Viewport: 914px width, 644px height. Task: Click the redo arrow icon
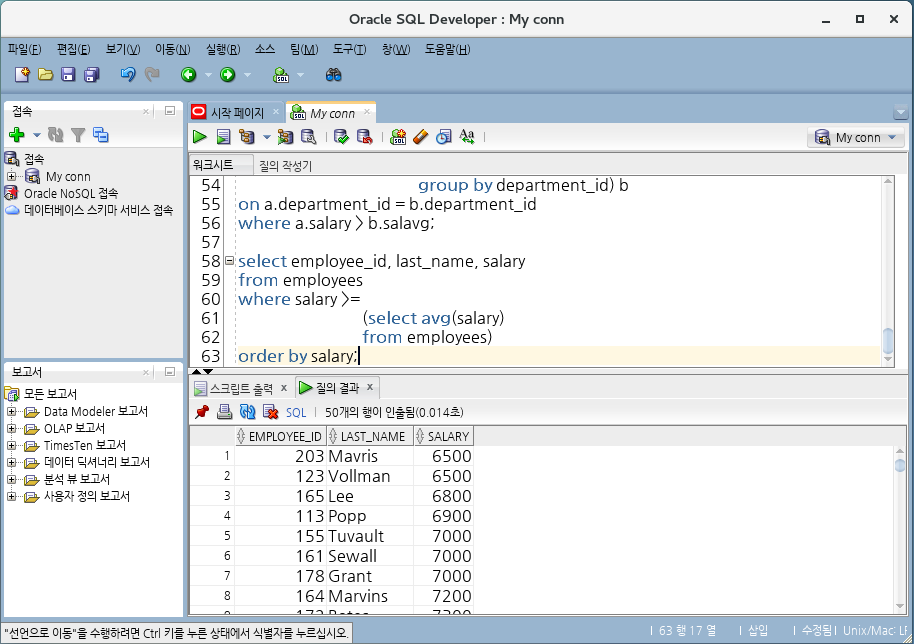coord(152,75)
